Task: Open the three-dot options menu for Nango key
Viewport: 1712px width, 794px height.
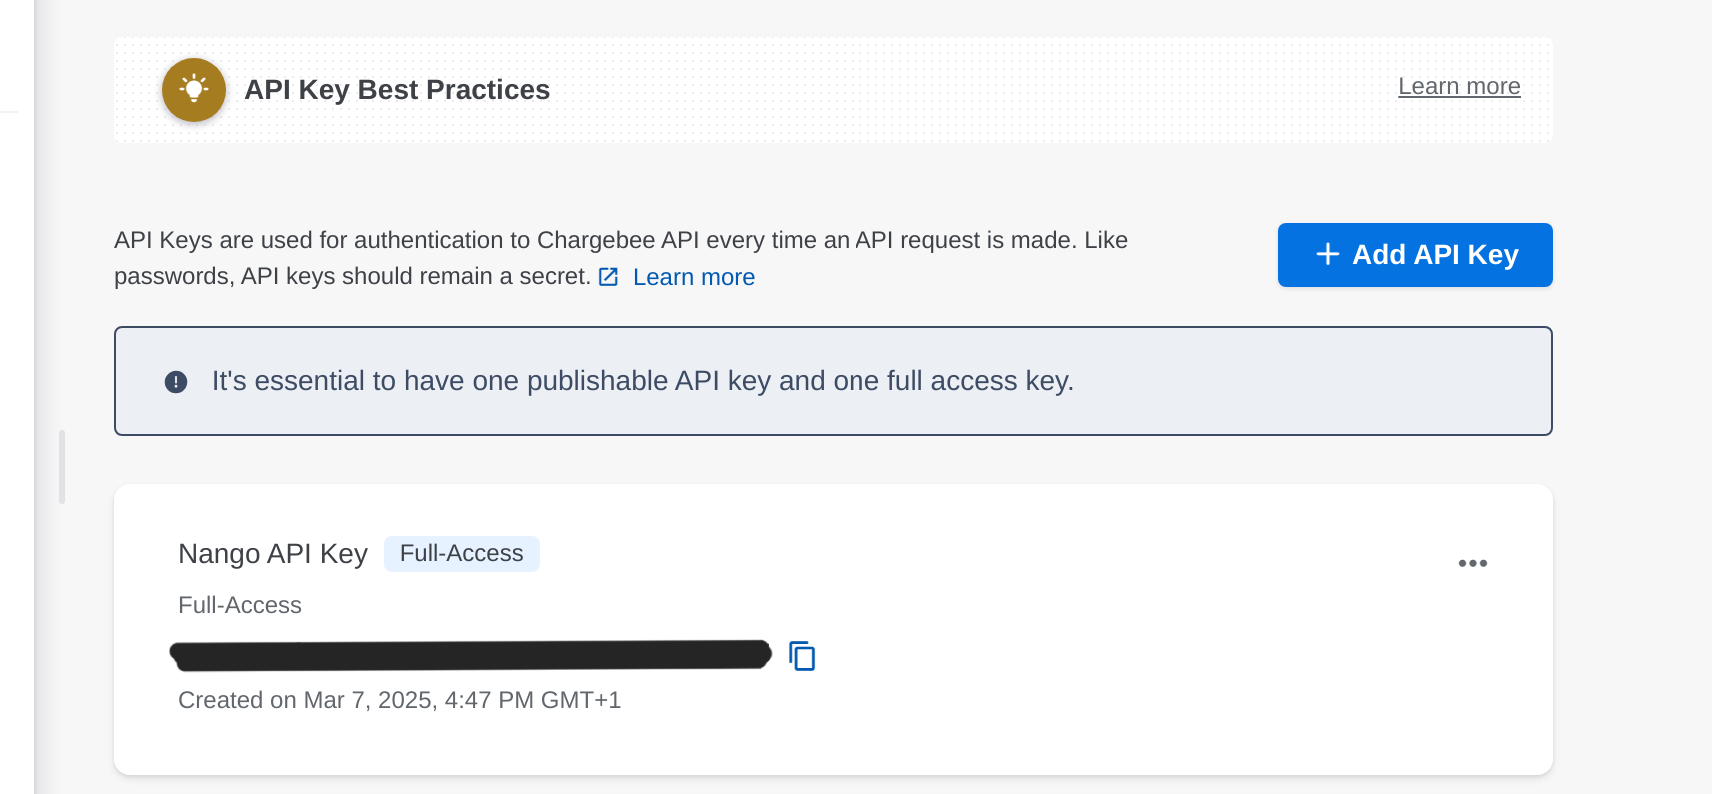Action: coord(1472,563)
